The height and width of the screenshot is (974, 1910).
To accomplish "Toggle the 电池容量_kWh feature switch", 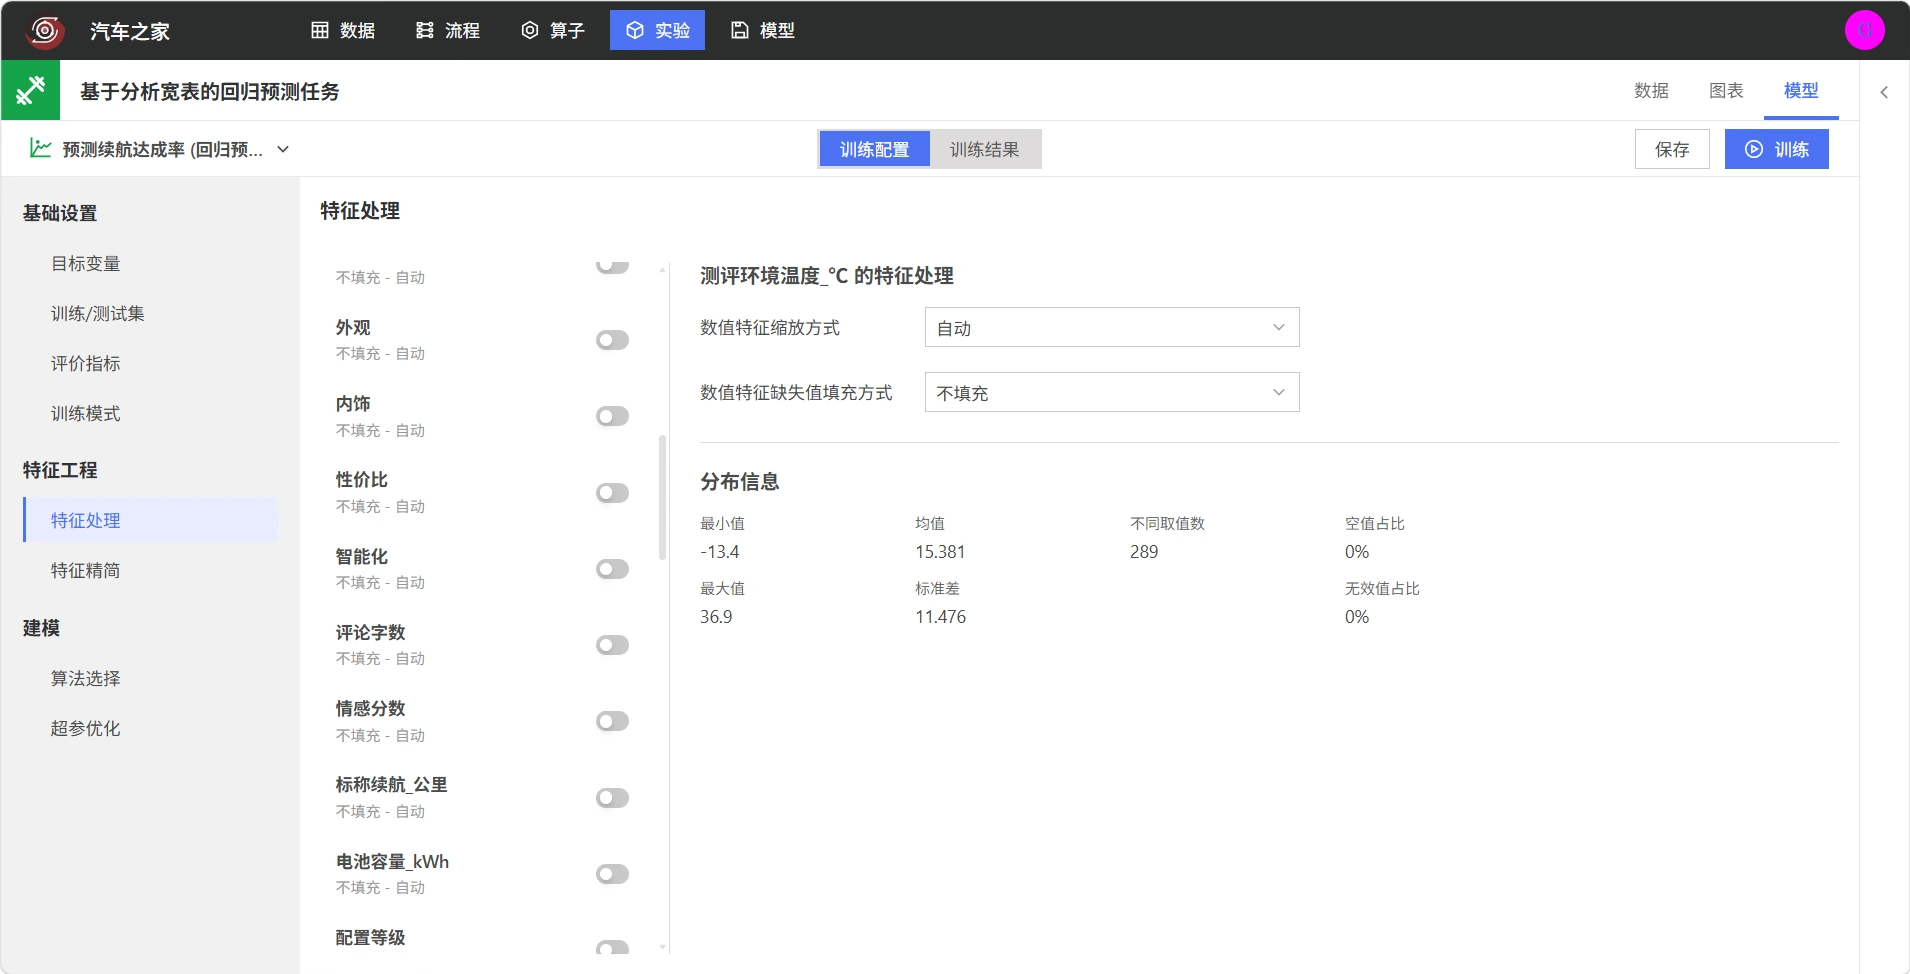I will coord(612,874).
